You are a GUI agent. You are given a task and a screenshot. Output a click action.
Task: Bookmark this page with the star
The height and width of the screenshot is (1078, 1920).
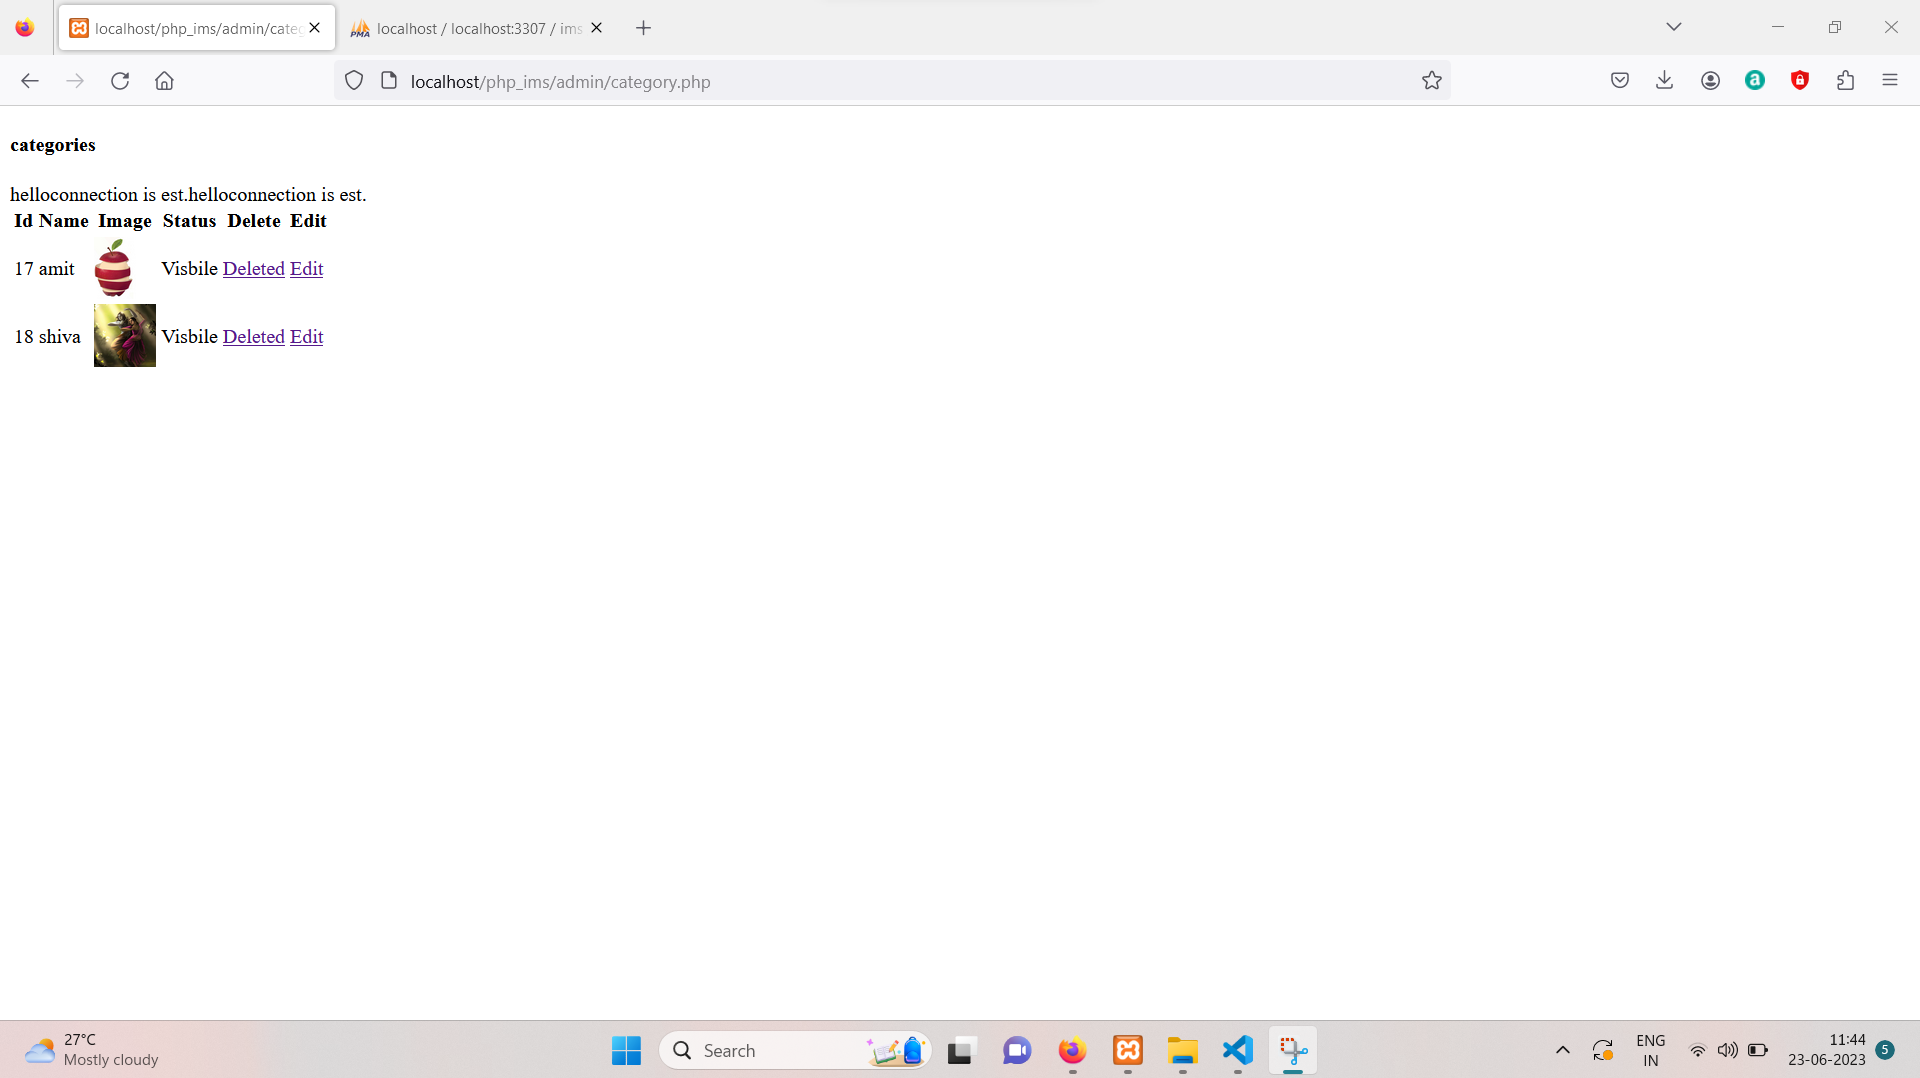click(1432, 80)
